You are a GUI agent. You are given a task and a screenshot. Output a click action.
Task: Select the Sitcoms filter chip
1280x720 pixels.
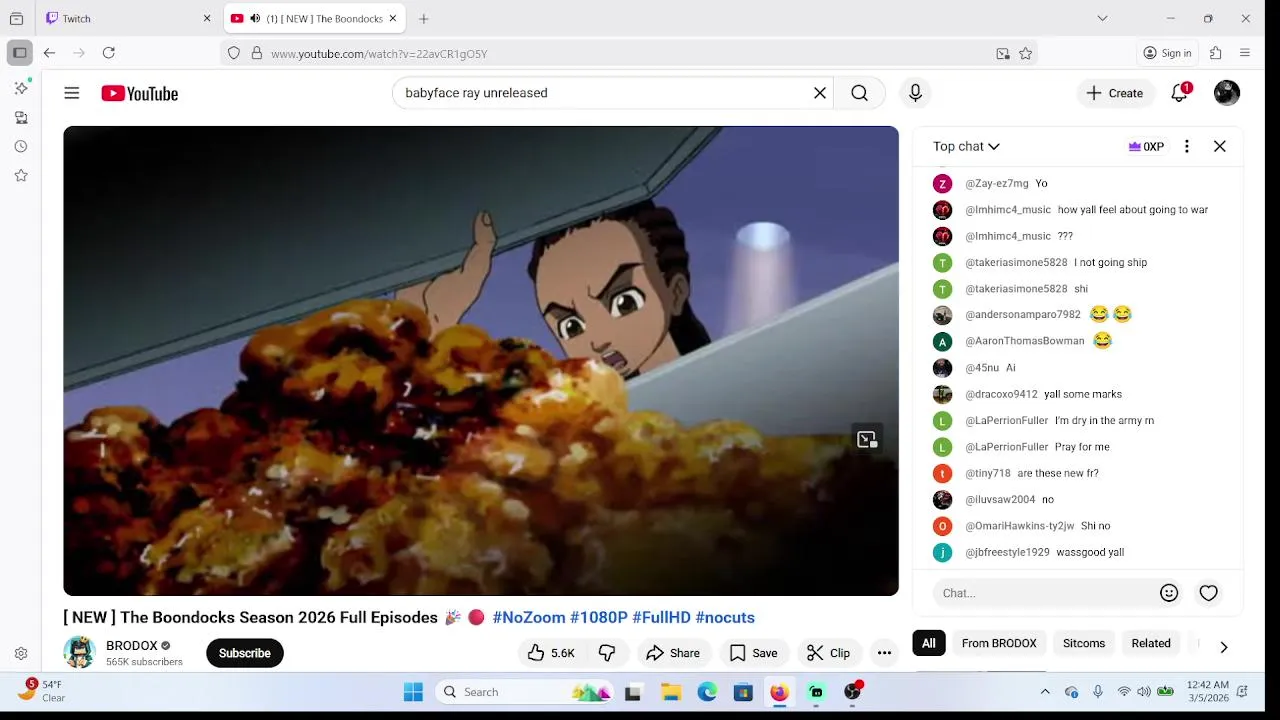click(x=1084, y=643)
